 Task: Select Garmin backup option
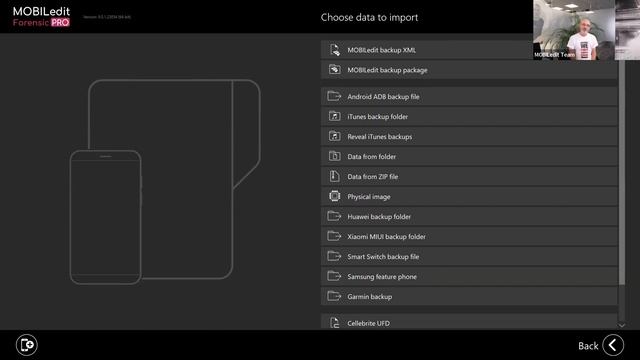(469, 296)
